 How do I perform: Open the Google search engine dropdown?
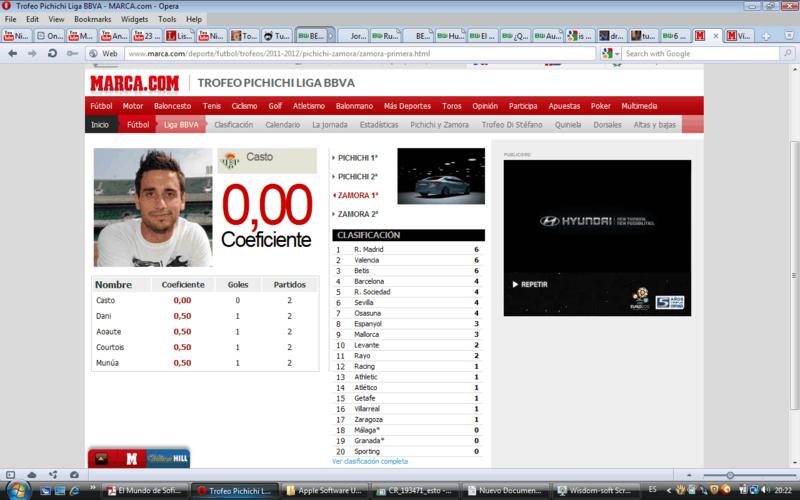tap(610, 53)
